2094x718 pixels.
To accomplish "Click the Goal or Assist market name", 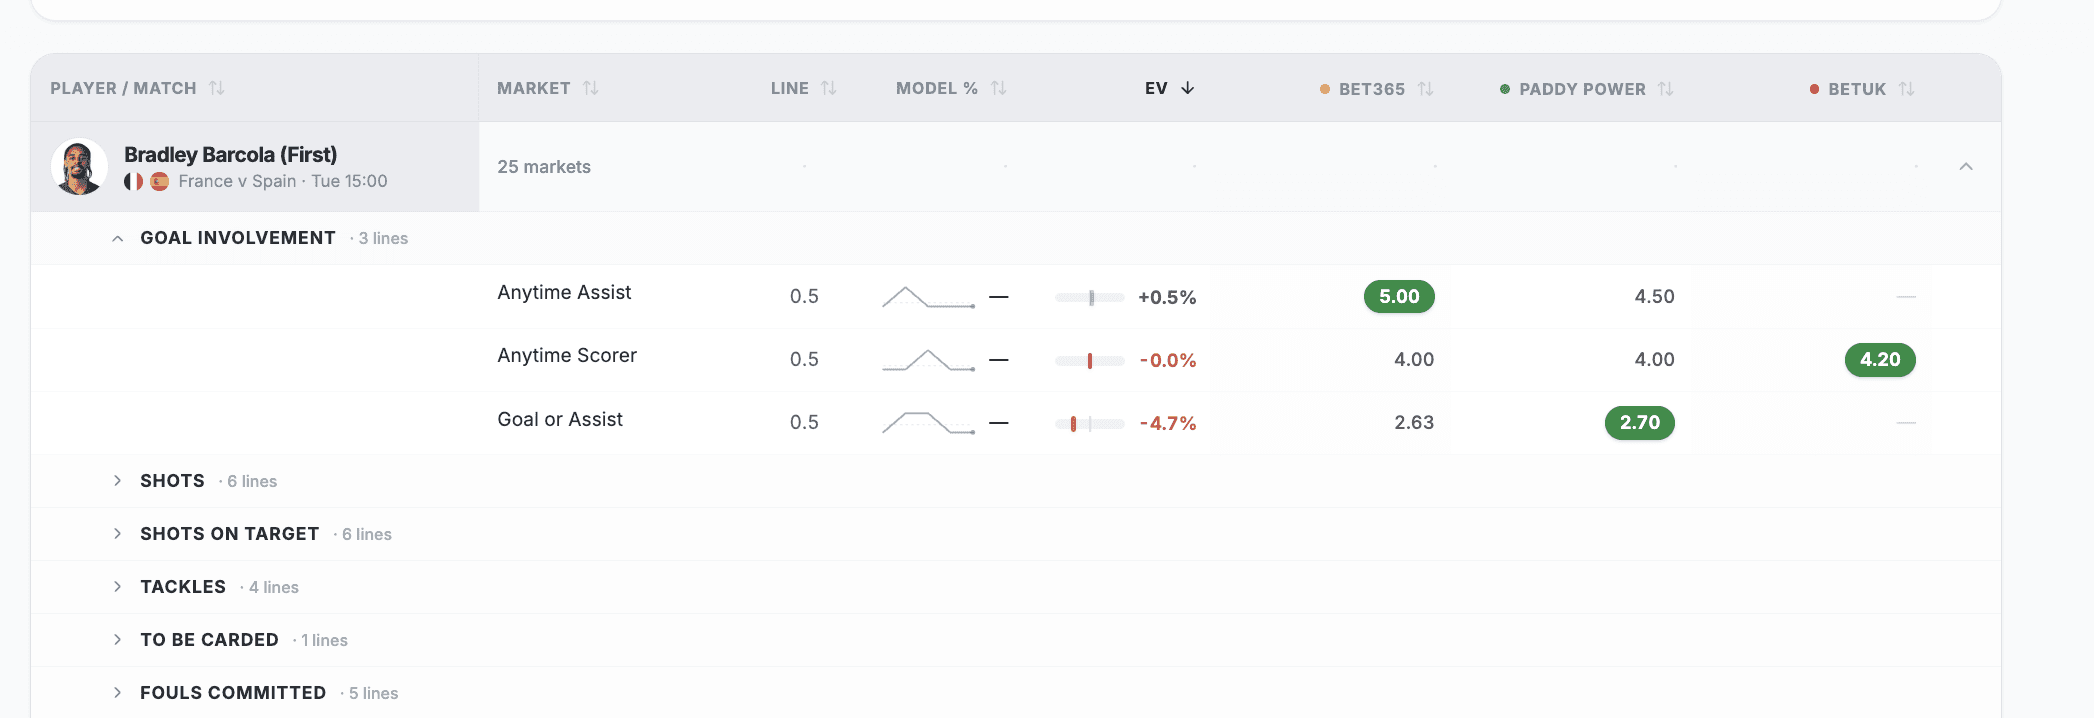I will (560, 419).
